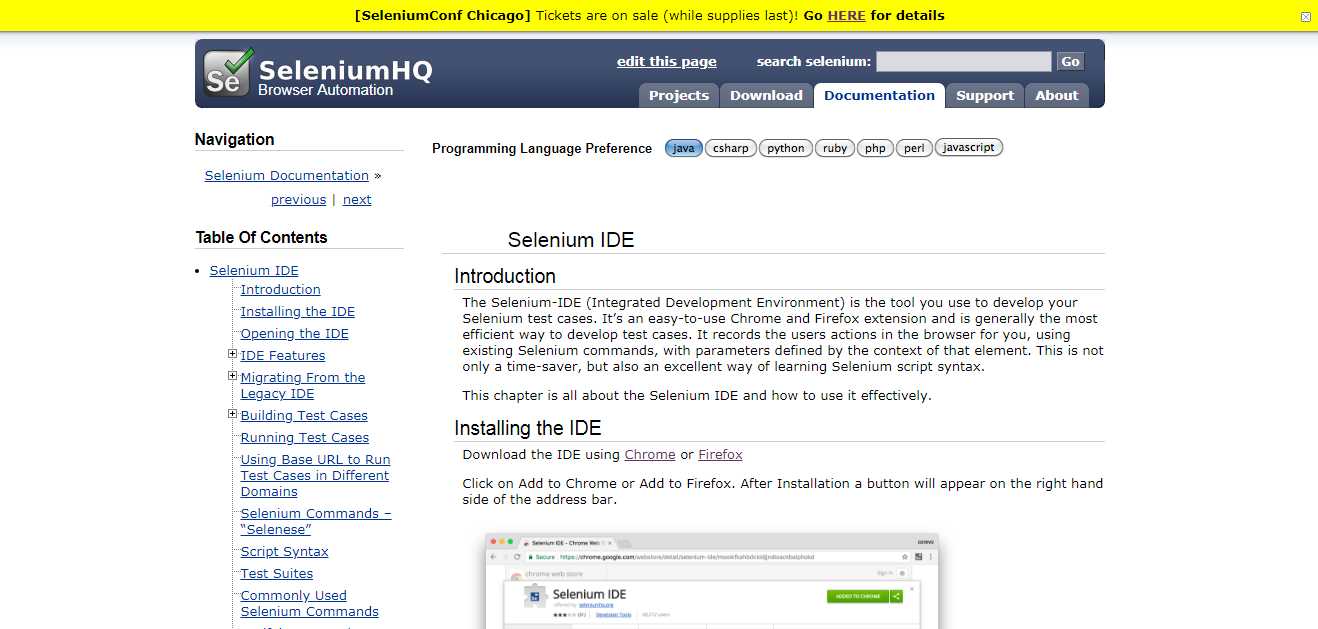Go to the next page link

357,199
